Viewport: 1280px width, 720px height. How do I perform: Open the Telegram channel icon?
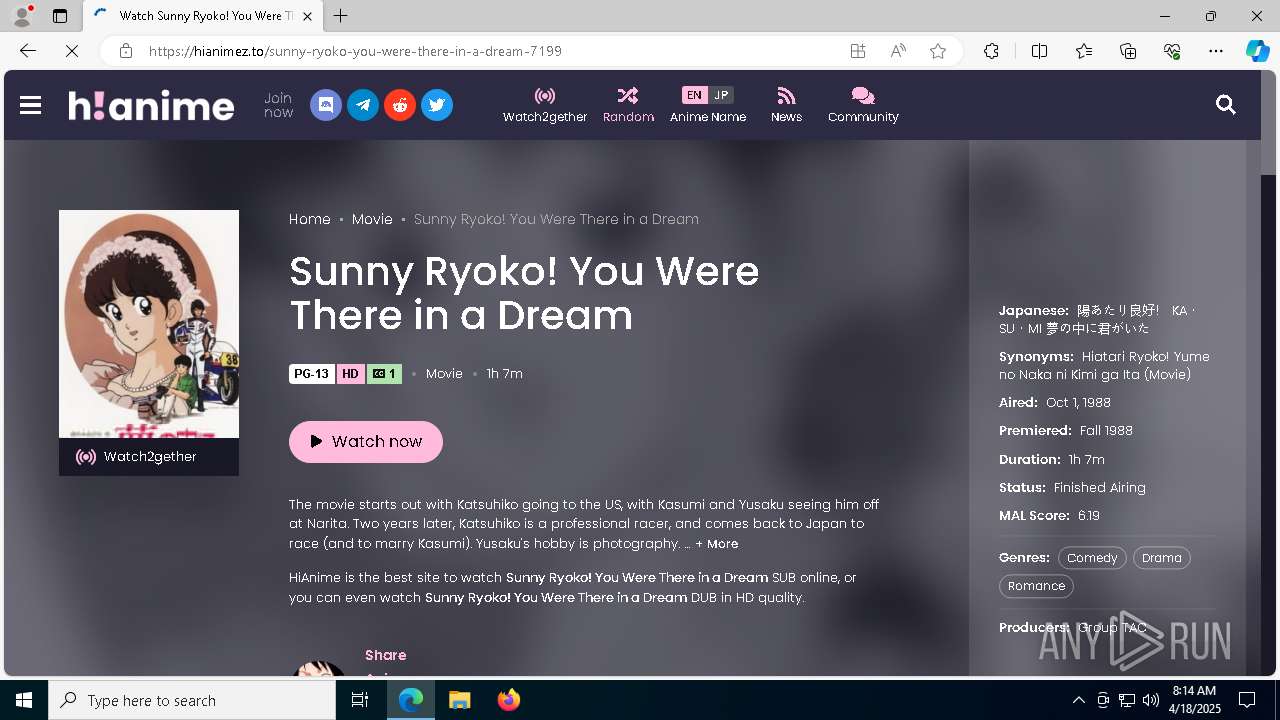363,105
